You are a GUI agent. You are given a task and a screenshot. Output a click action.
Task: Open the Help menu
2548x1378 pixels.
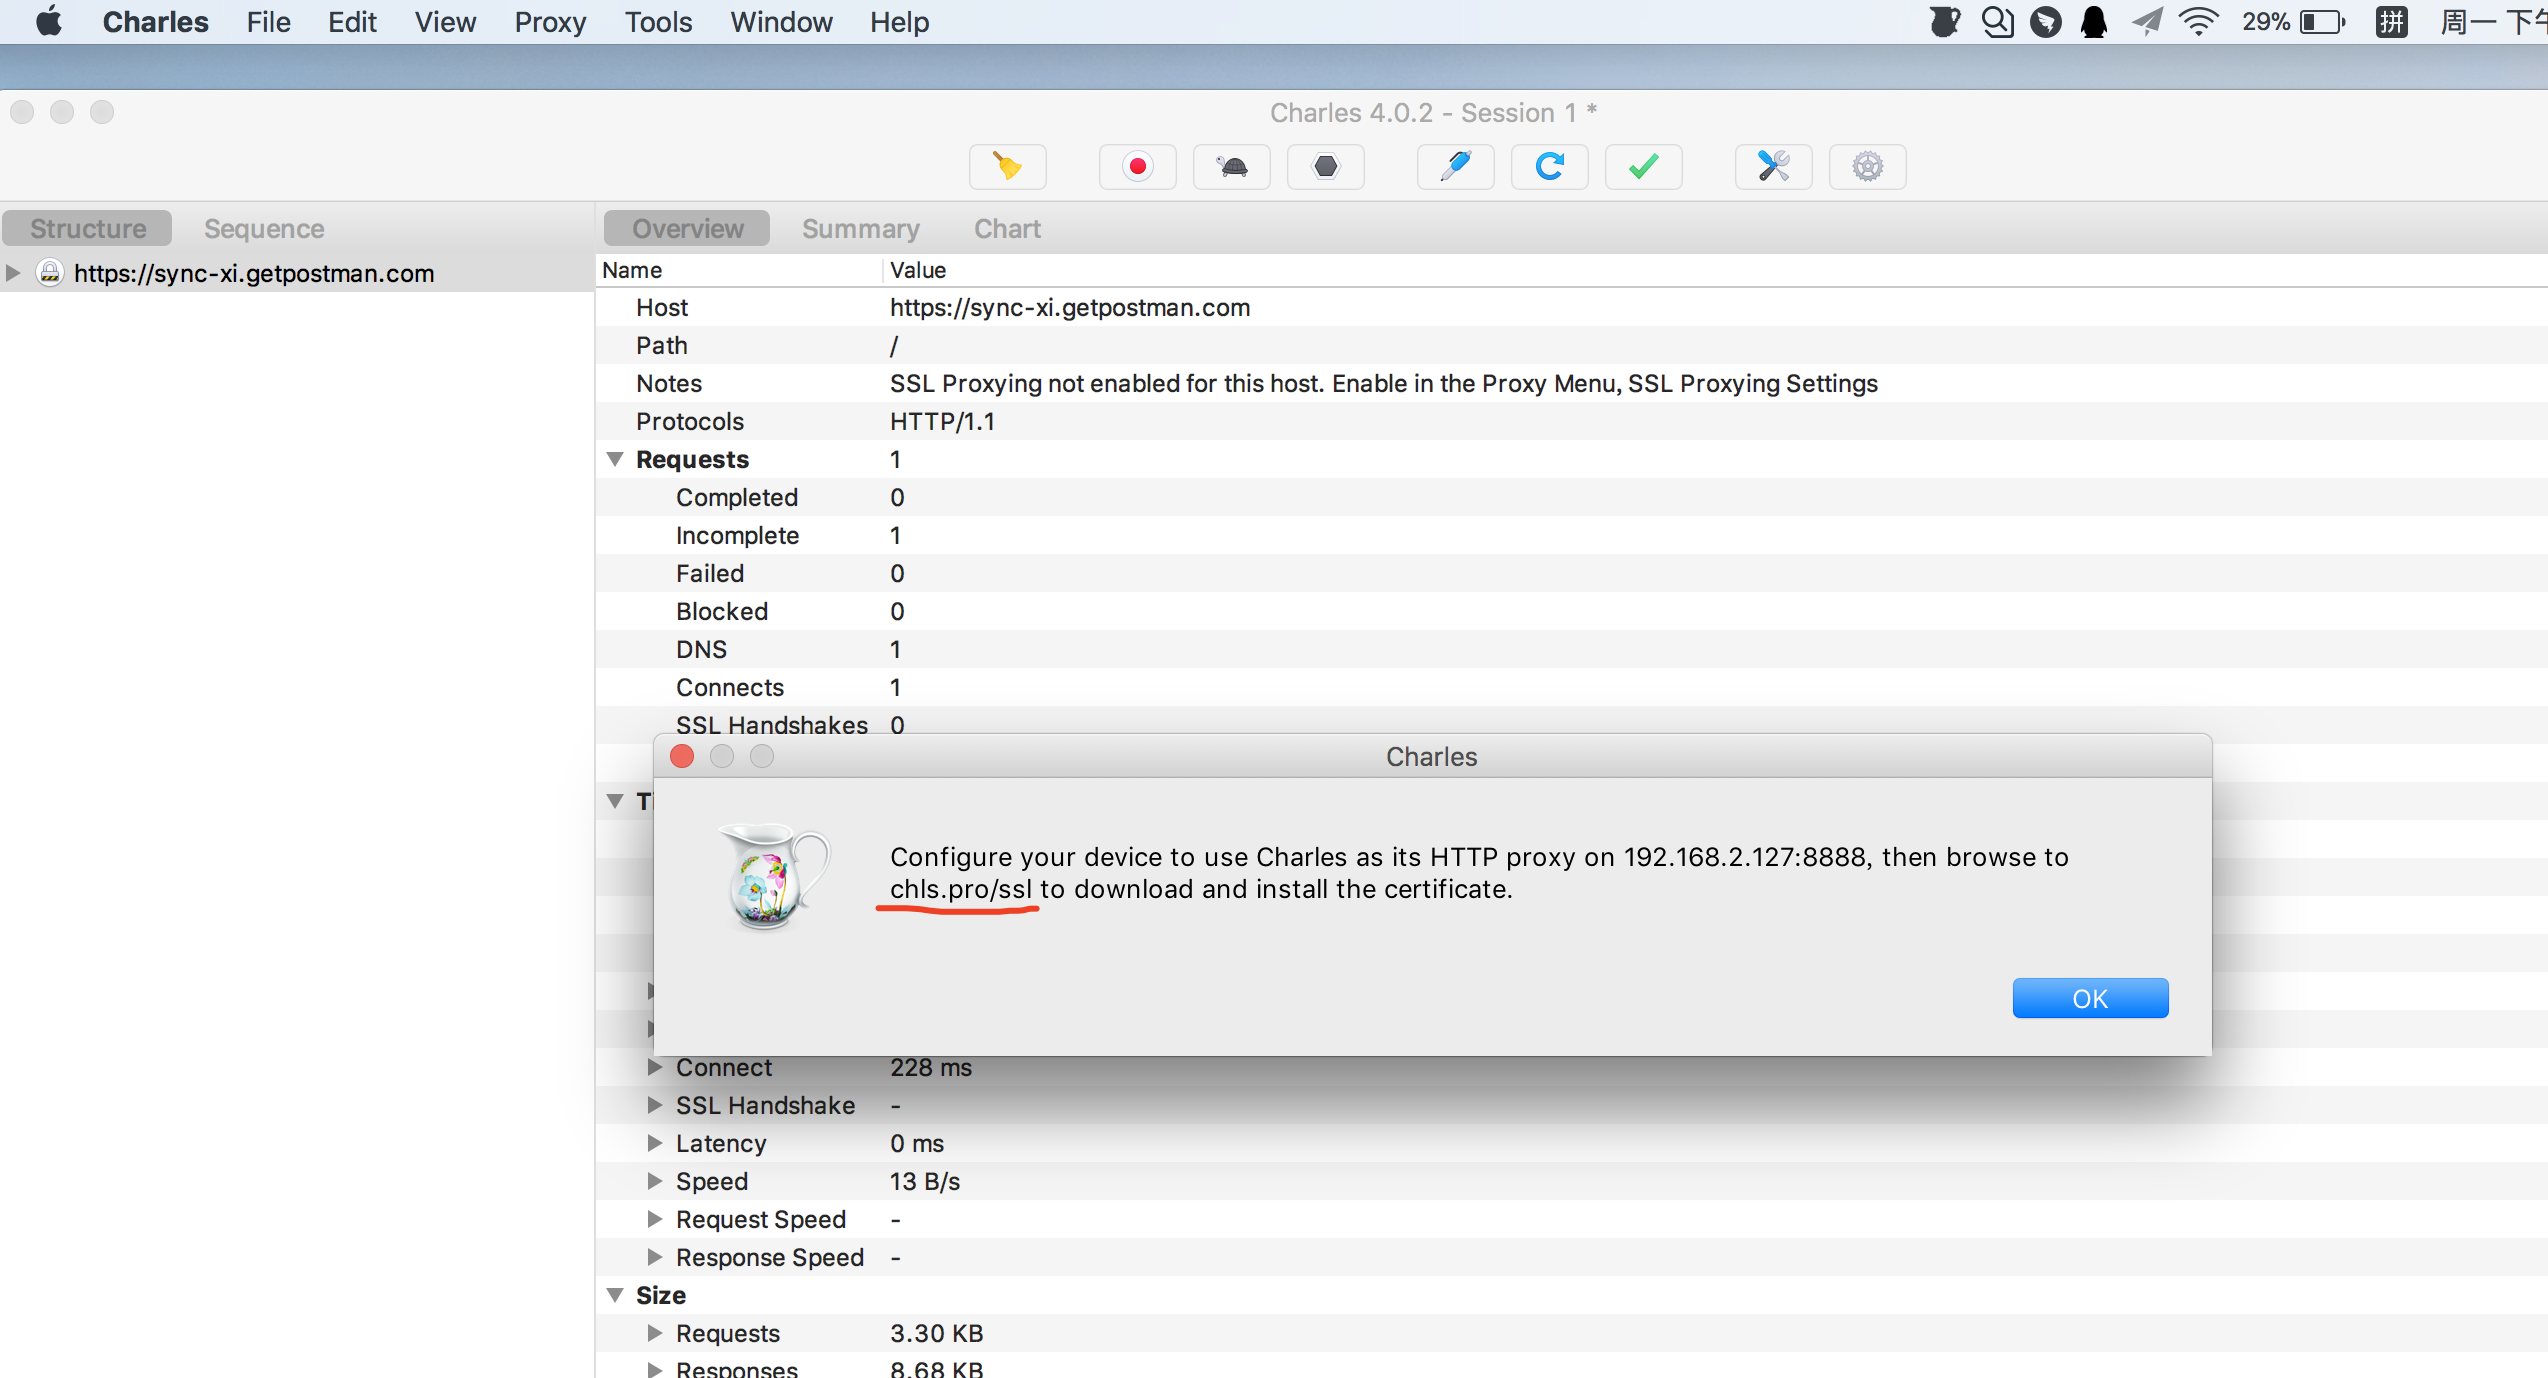coord(900,22)
